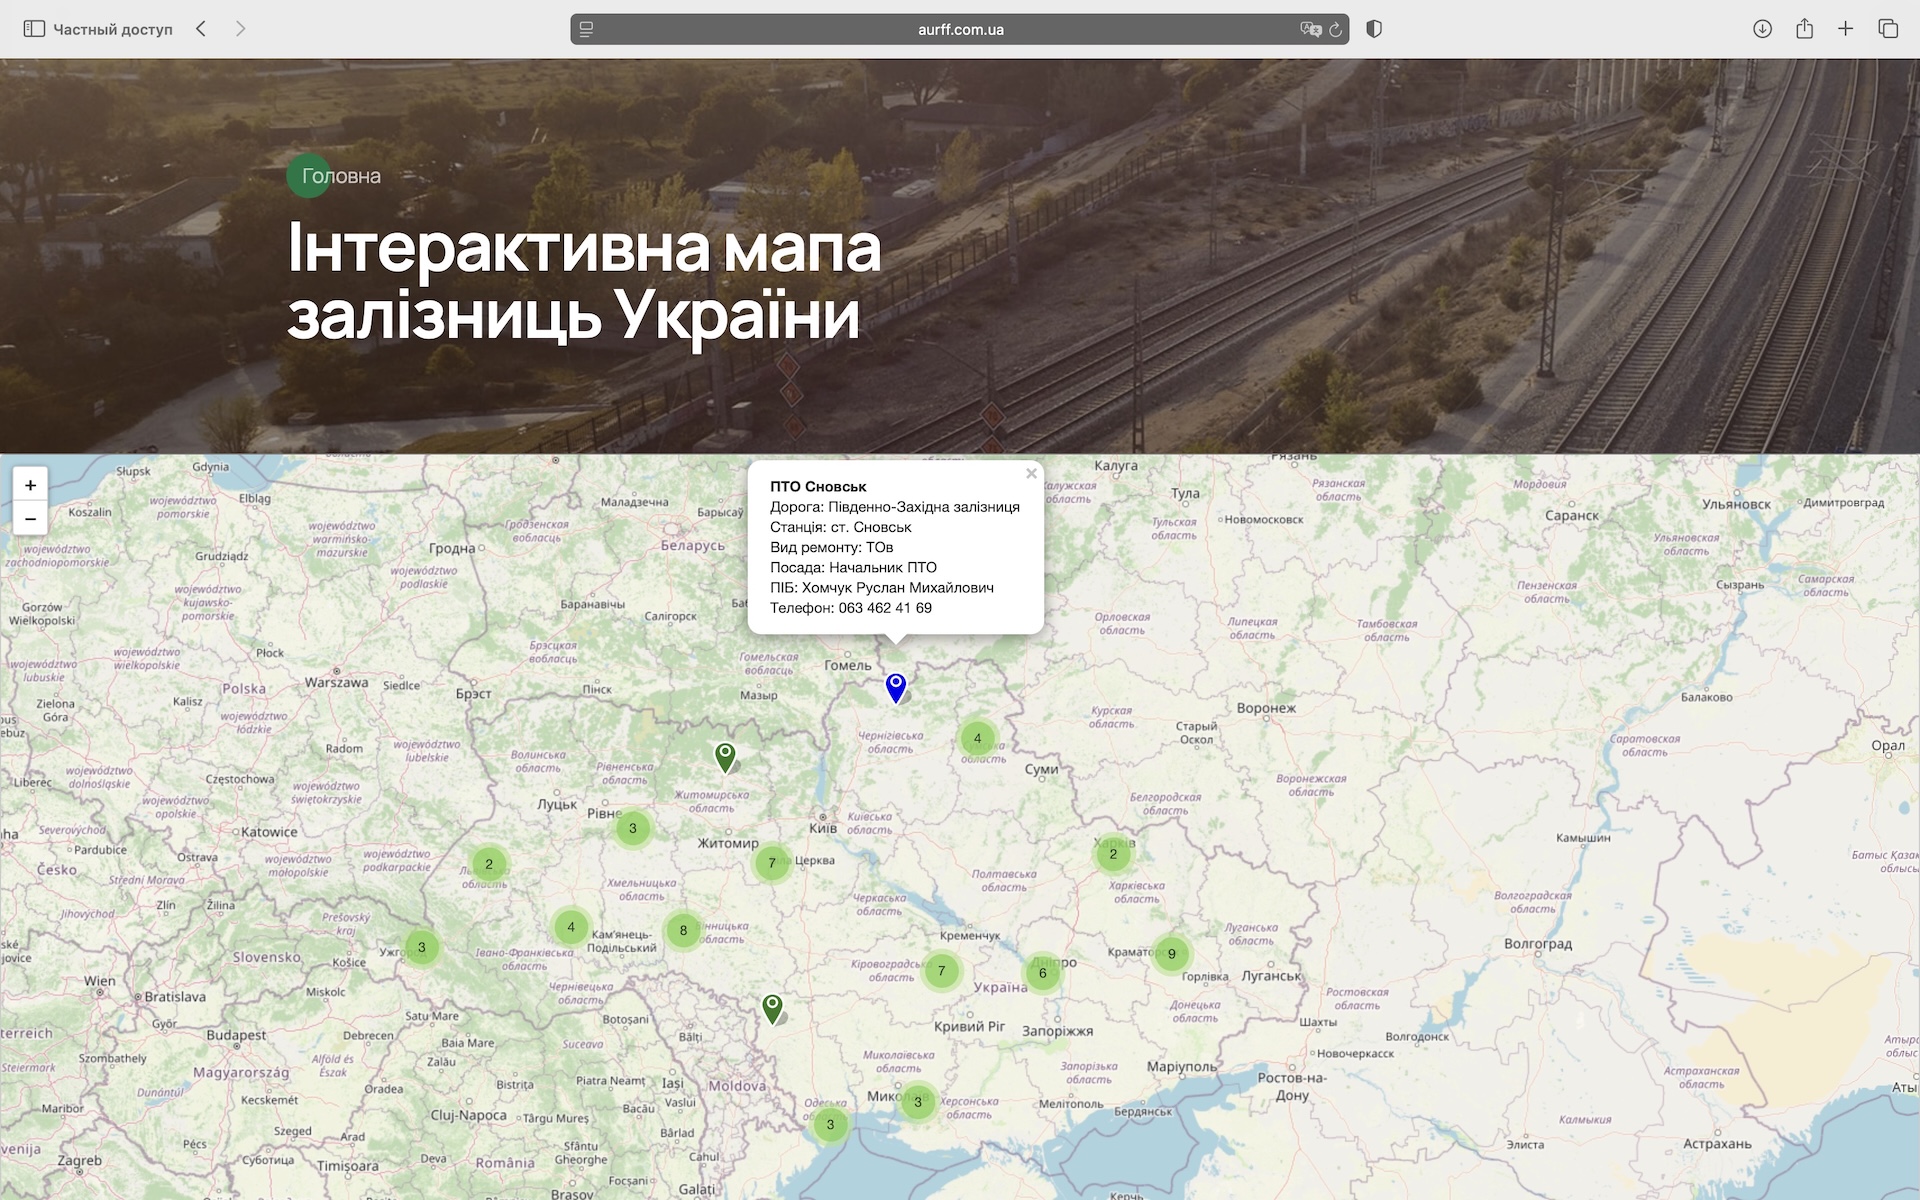This screenshot has width=1920, height=1200.
Task: Click the Інтерактивна мапа залізниць України heading
Action: 584,281
